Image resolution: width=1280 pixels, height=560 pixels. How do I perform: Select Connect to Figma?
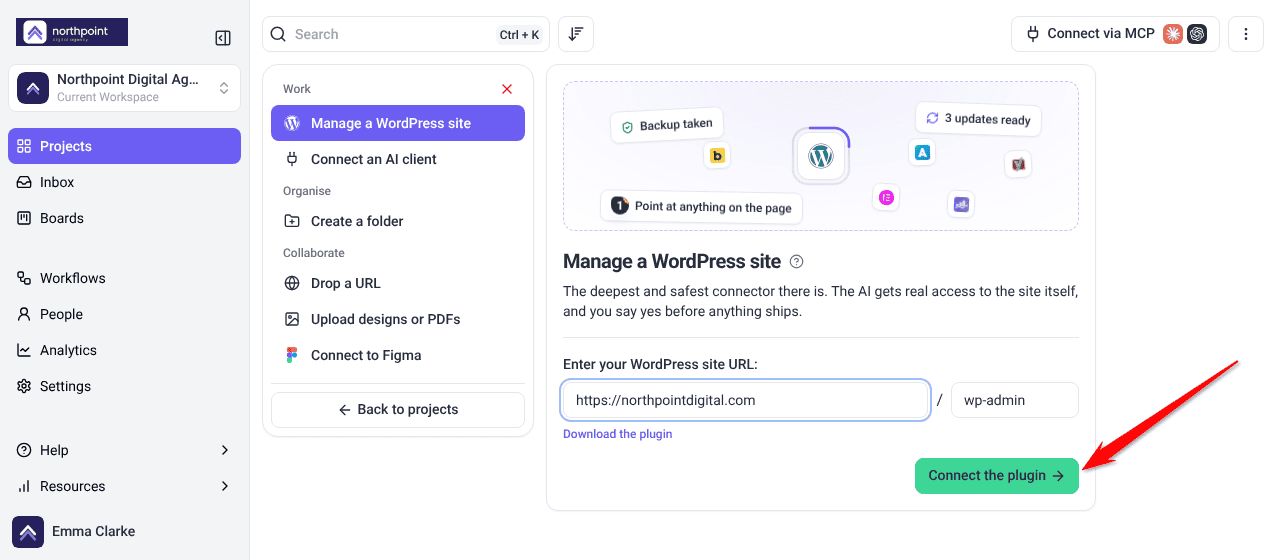point(398,355)
